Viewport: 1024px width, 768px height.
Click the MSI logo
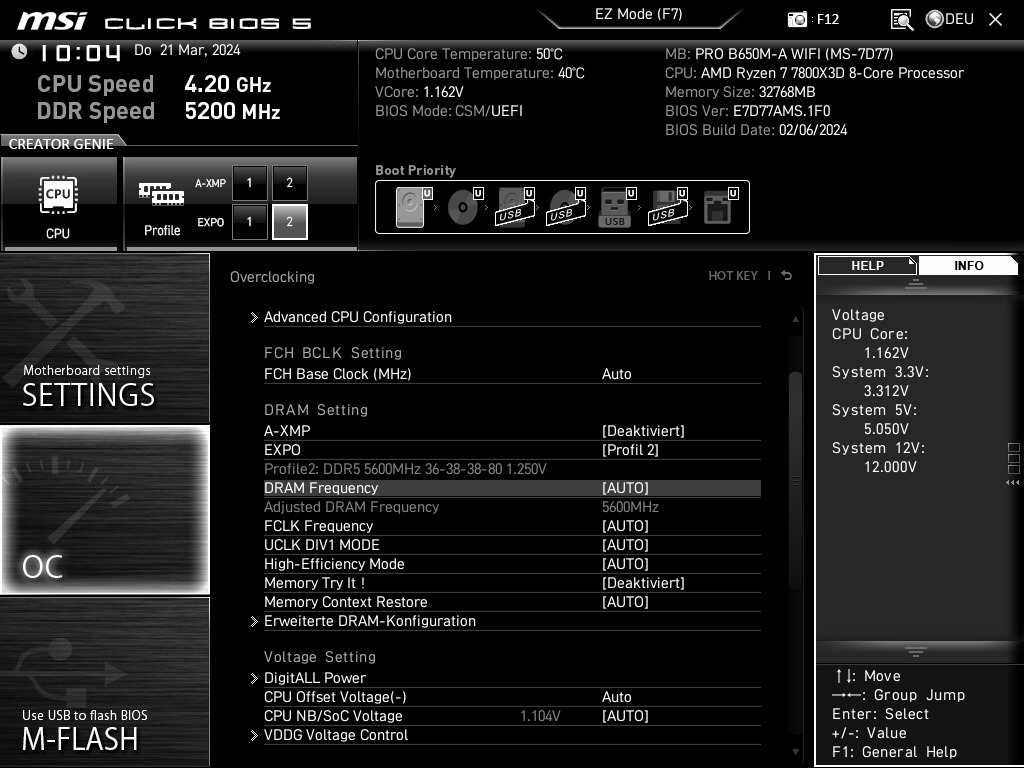coord(52,20)
